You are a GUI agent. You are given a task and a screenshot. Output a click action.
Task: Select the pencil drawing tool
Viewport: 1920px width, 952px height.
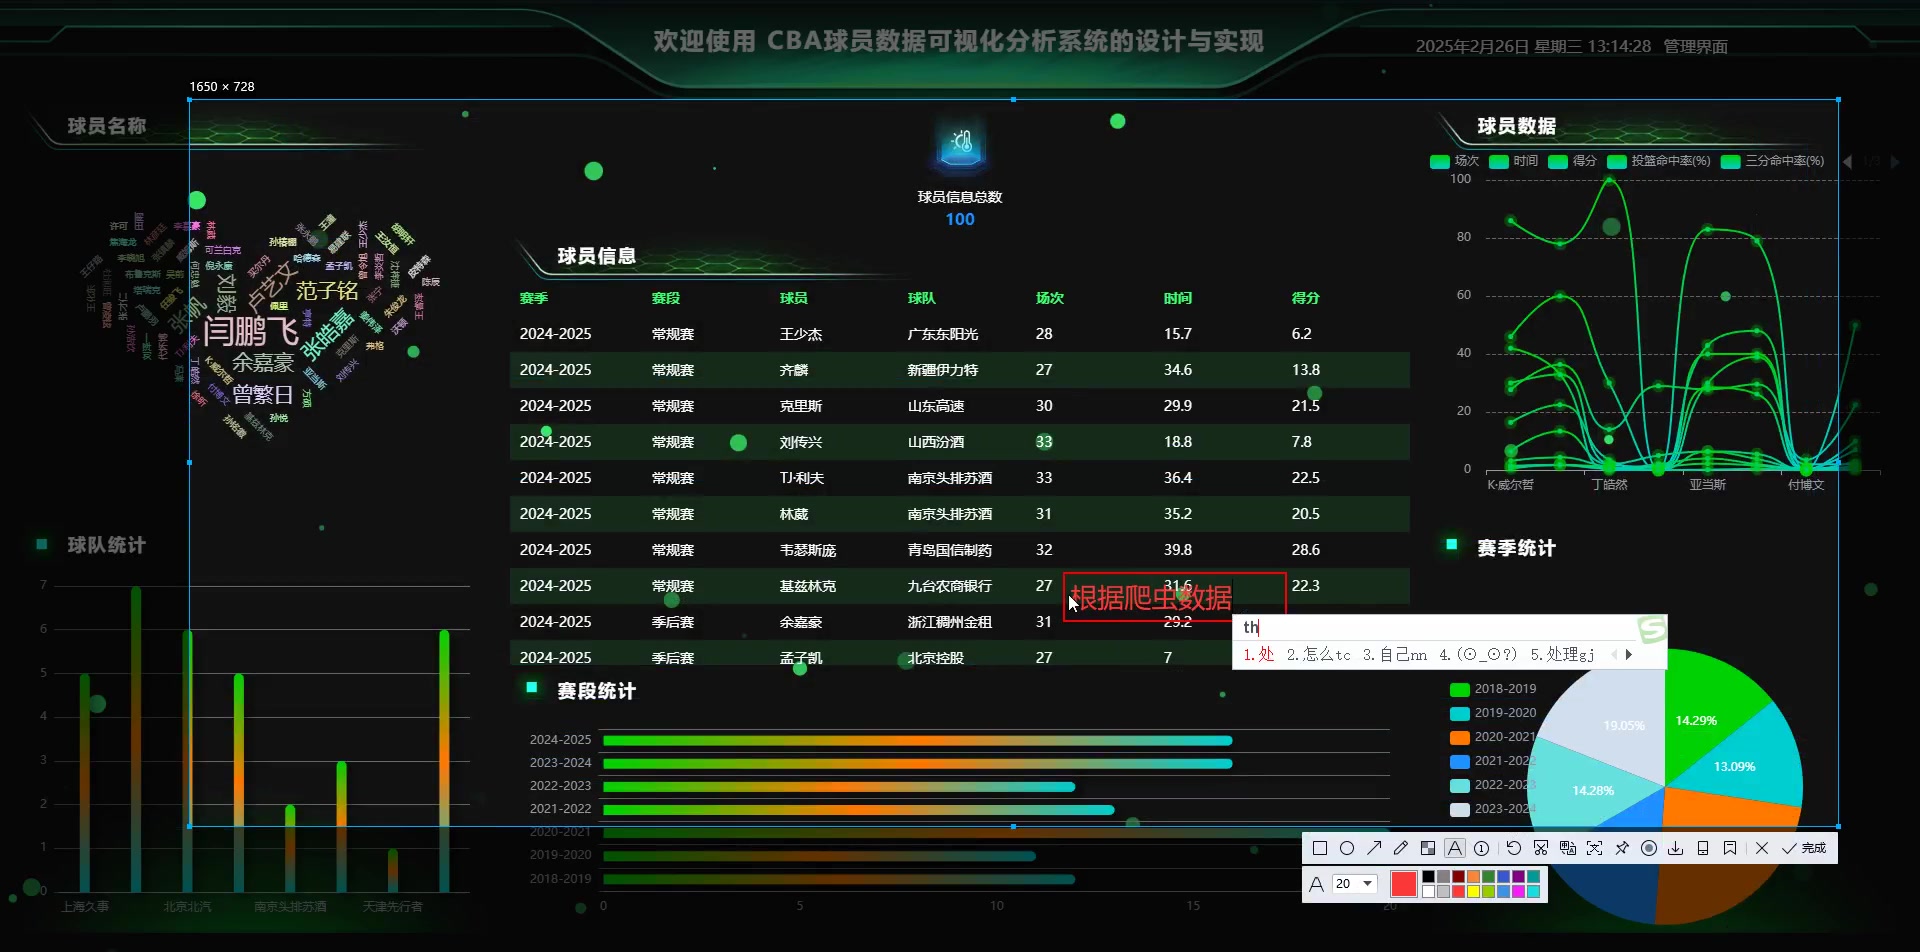point(1401,848)
